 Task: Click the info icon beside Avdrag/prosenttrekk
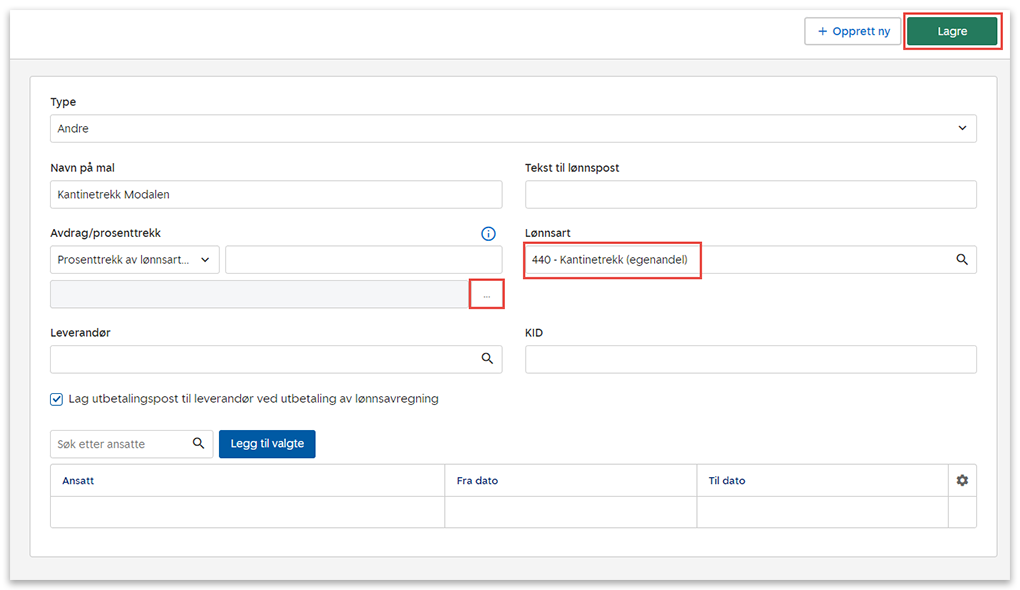[x=488, y=234]
